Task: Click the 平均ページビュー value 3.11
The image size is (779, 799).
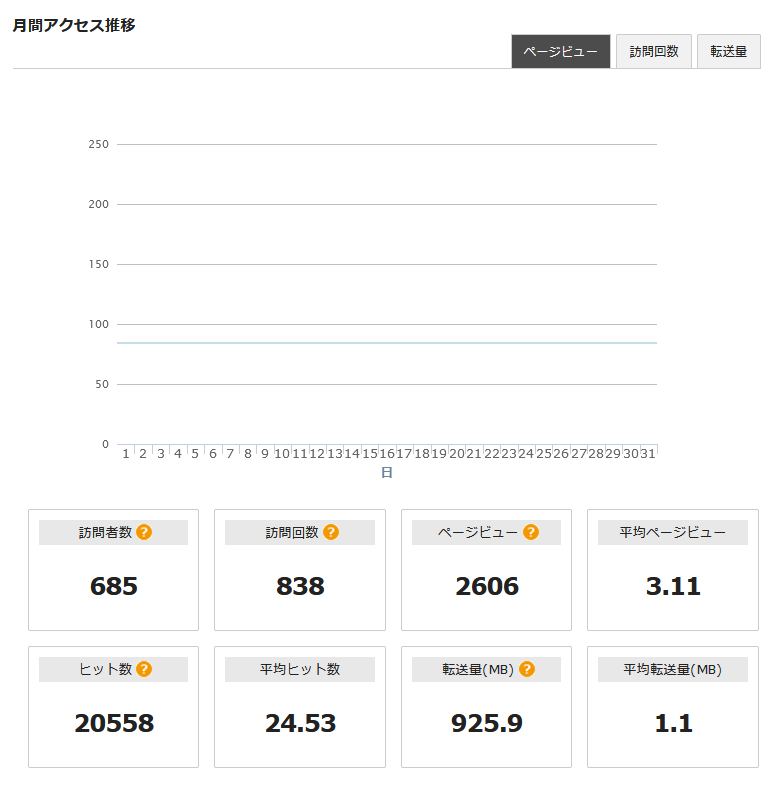Action: [673, 587]
